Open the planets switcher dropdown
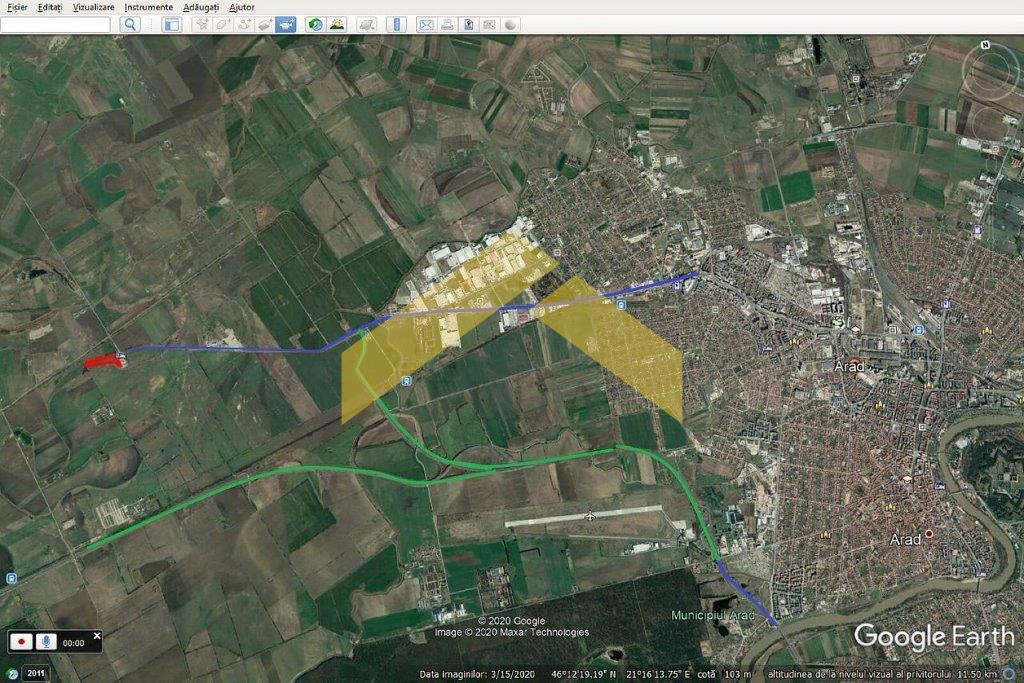This screenshot has height=683, width=1024. click(x=367, y=24)
